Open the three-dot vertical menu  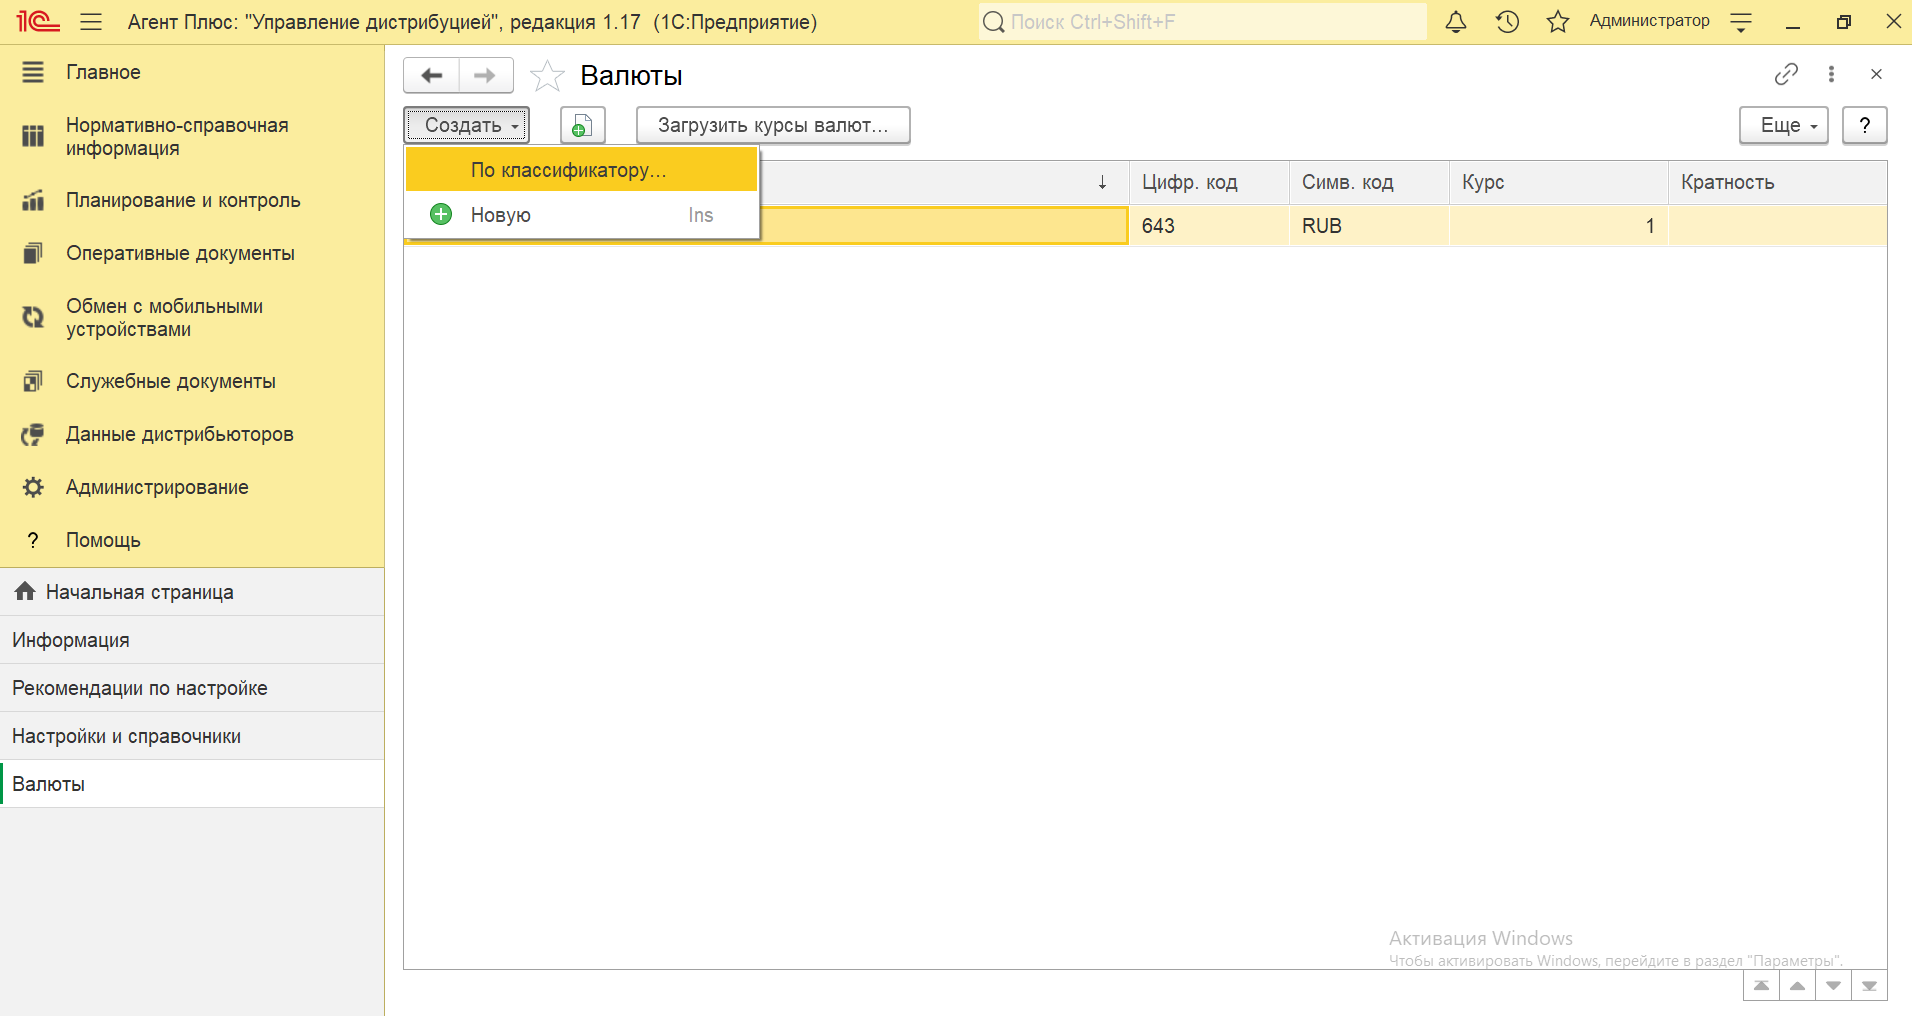tap(1831, 74)
